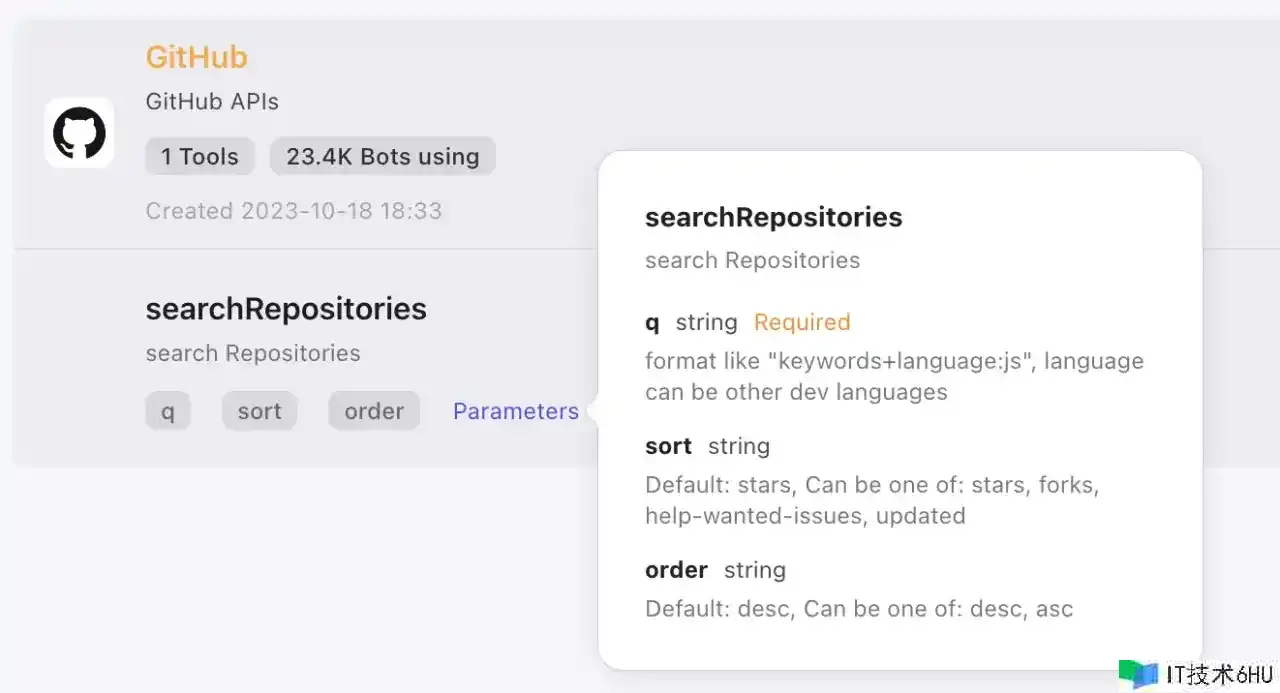Click the orange Required label
Screen dimensions: 1280x693
[x=802, y=322]
